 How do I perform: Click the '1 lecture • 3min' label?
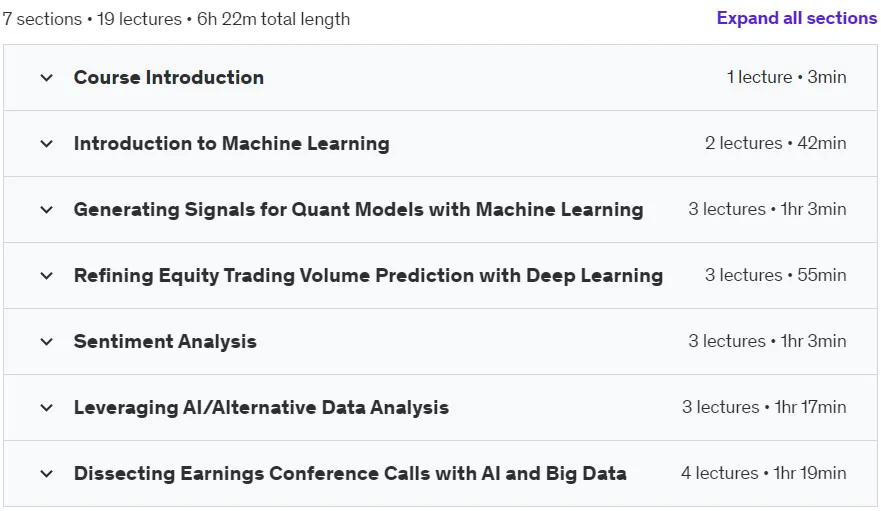[787, 77]
